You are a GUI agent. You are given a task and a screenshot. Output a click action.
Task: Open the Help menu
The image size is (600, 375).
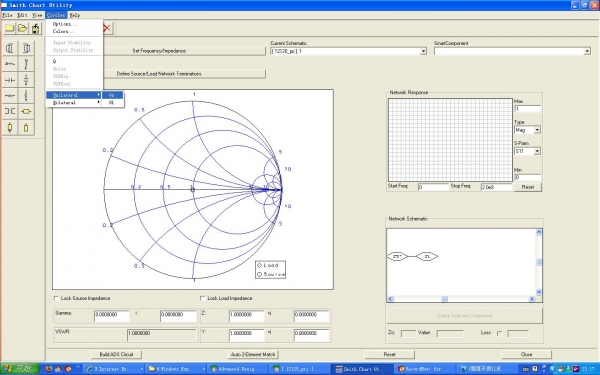[75, 15]
